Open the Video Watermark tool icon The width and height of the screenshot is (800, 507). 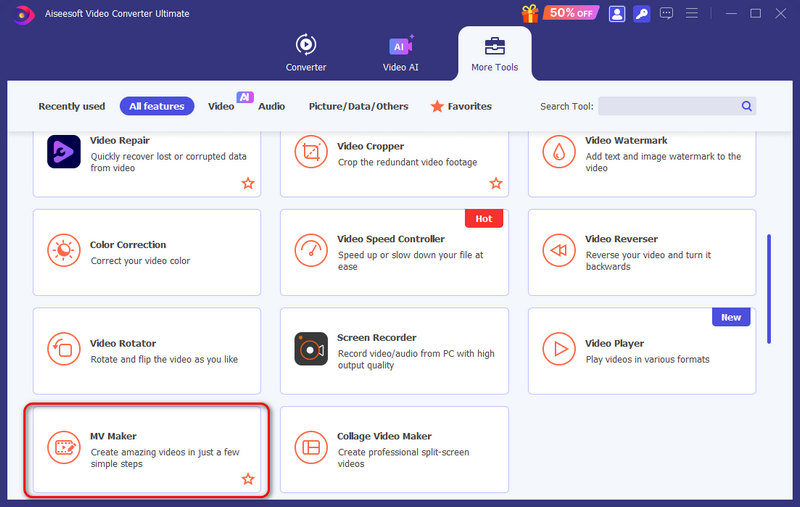[x=559, y=152]
